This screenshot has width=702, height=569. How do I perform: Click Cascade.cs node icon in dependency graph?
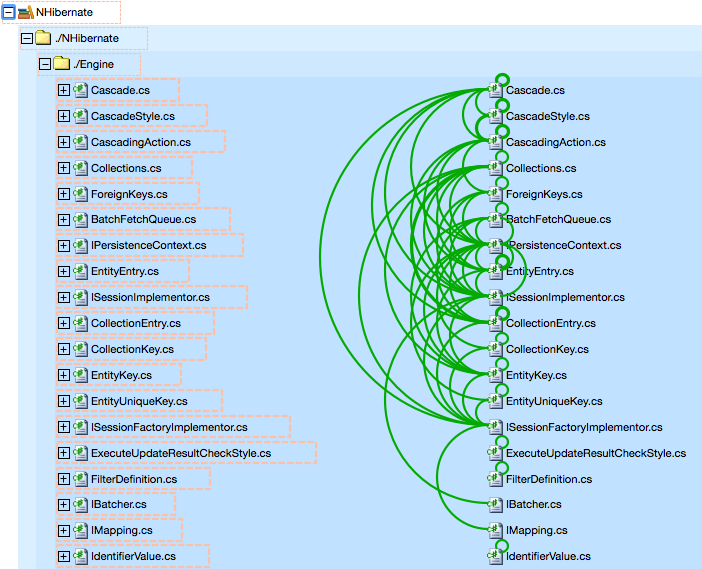point(495,90)
